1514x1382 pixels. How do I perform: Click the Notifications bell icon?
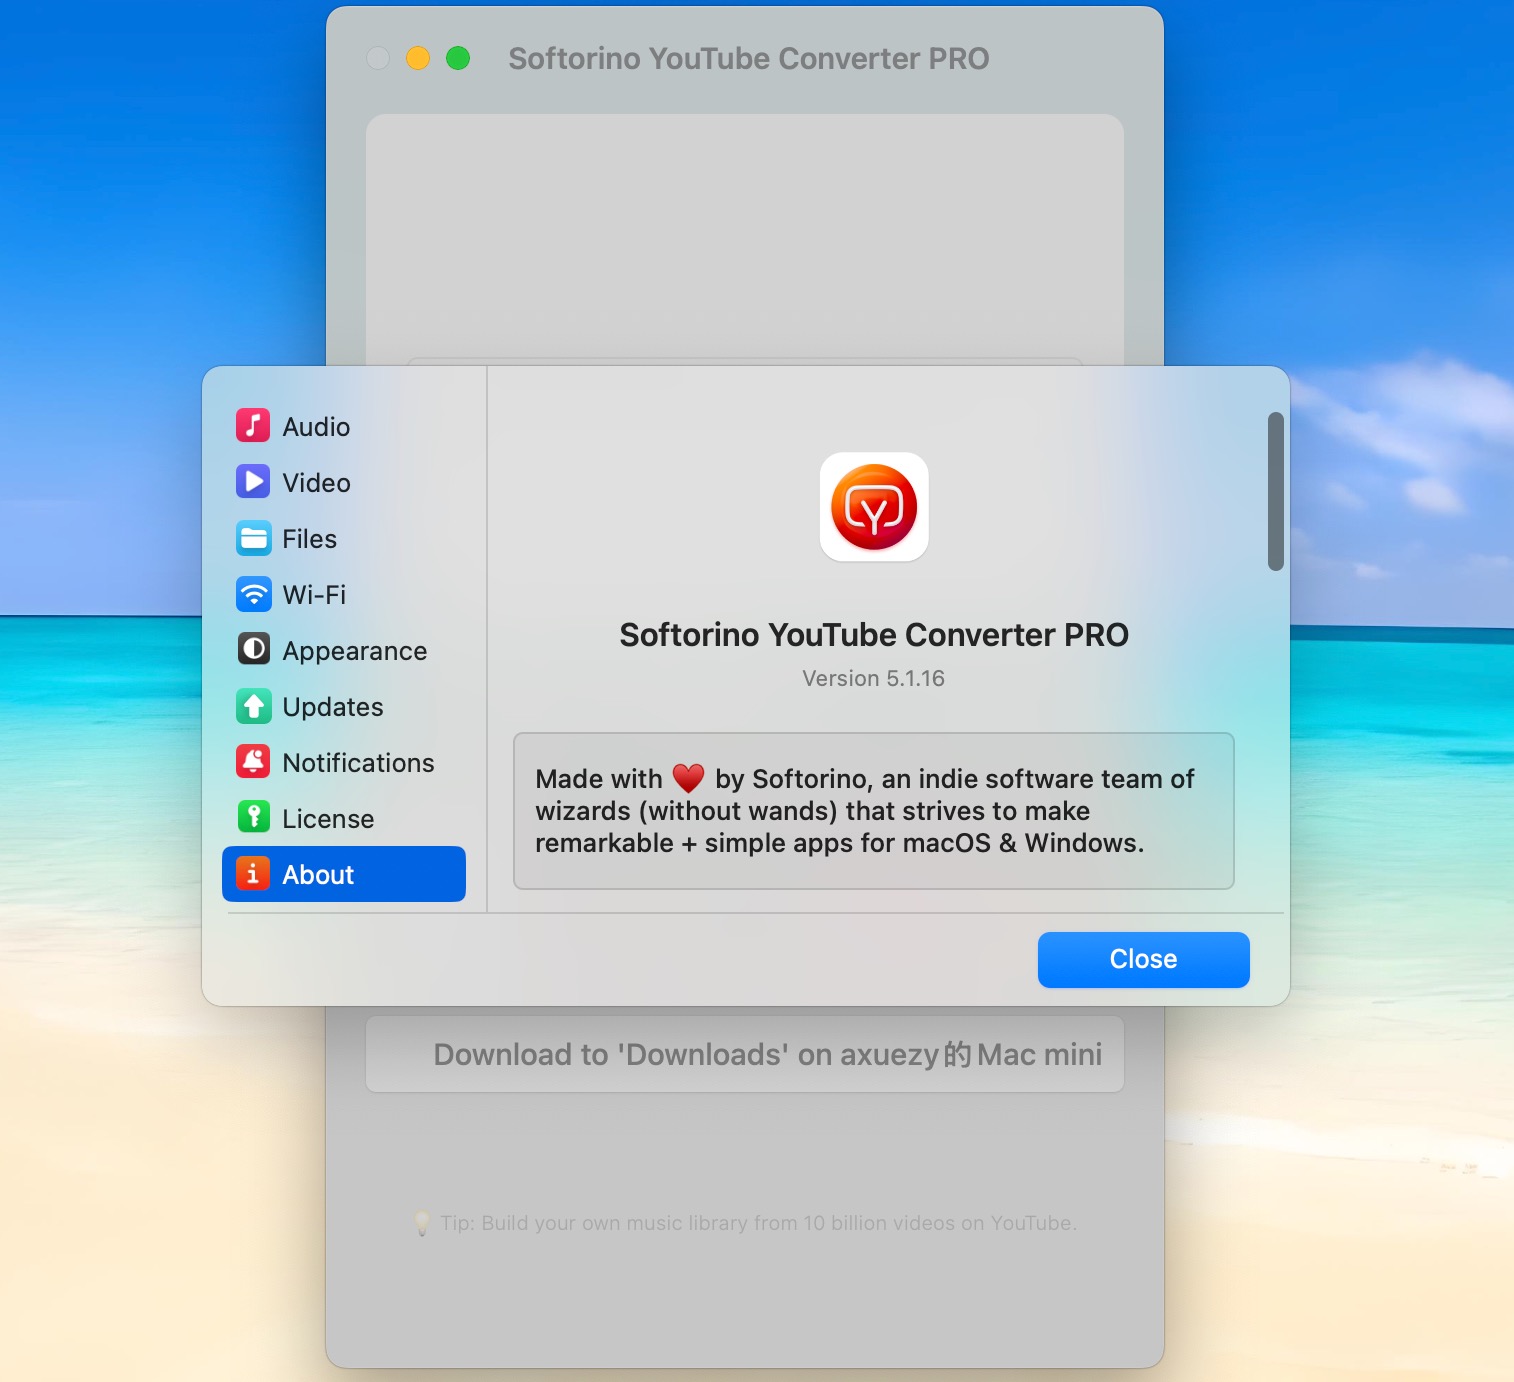[x=253, y=762]
